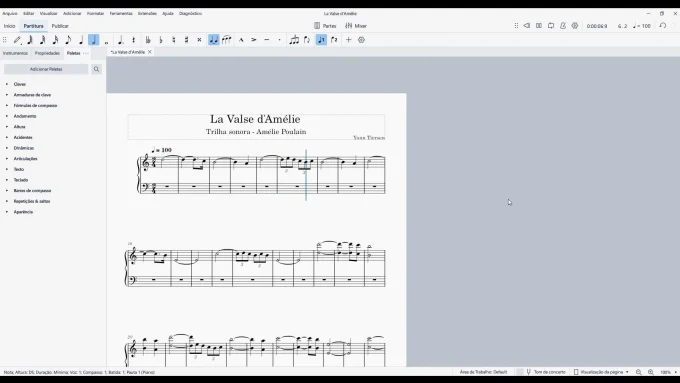Select half note duration
This screenshot has height=383, width=680.
(x=94, y=40)
